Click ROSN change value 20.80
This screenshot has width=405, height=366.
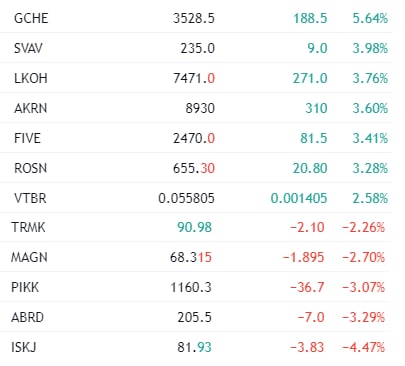[x=310, y=168]
